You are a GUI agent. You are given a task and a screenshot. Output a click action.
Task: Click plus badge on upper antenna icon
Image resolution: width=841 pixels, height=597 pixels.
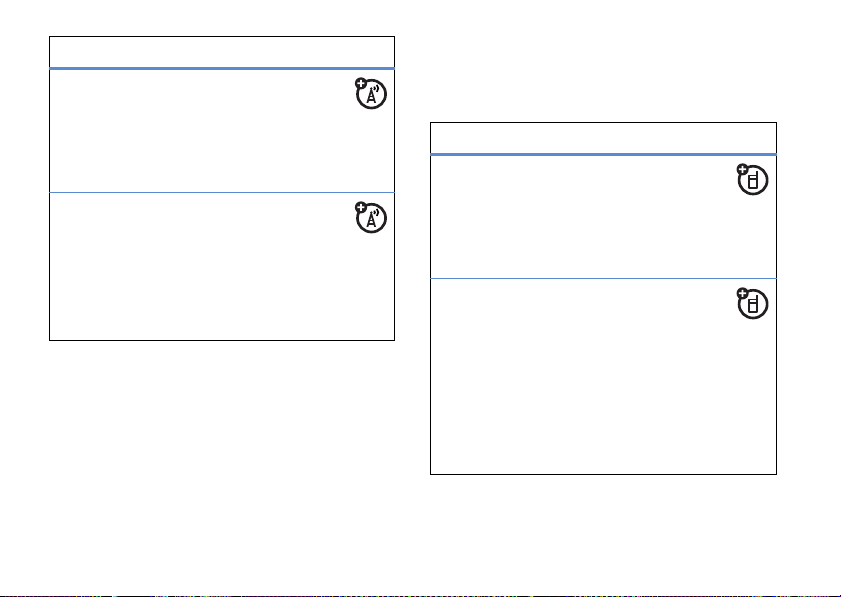(x=360, y=84)
